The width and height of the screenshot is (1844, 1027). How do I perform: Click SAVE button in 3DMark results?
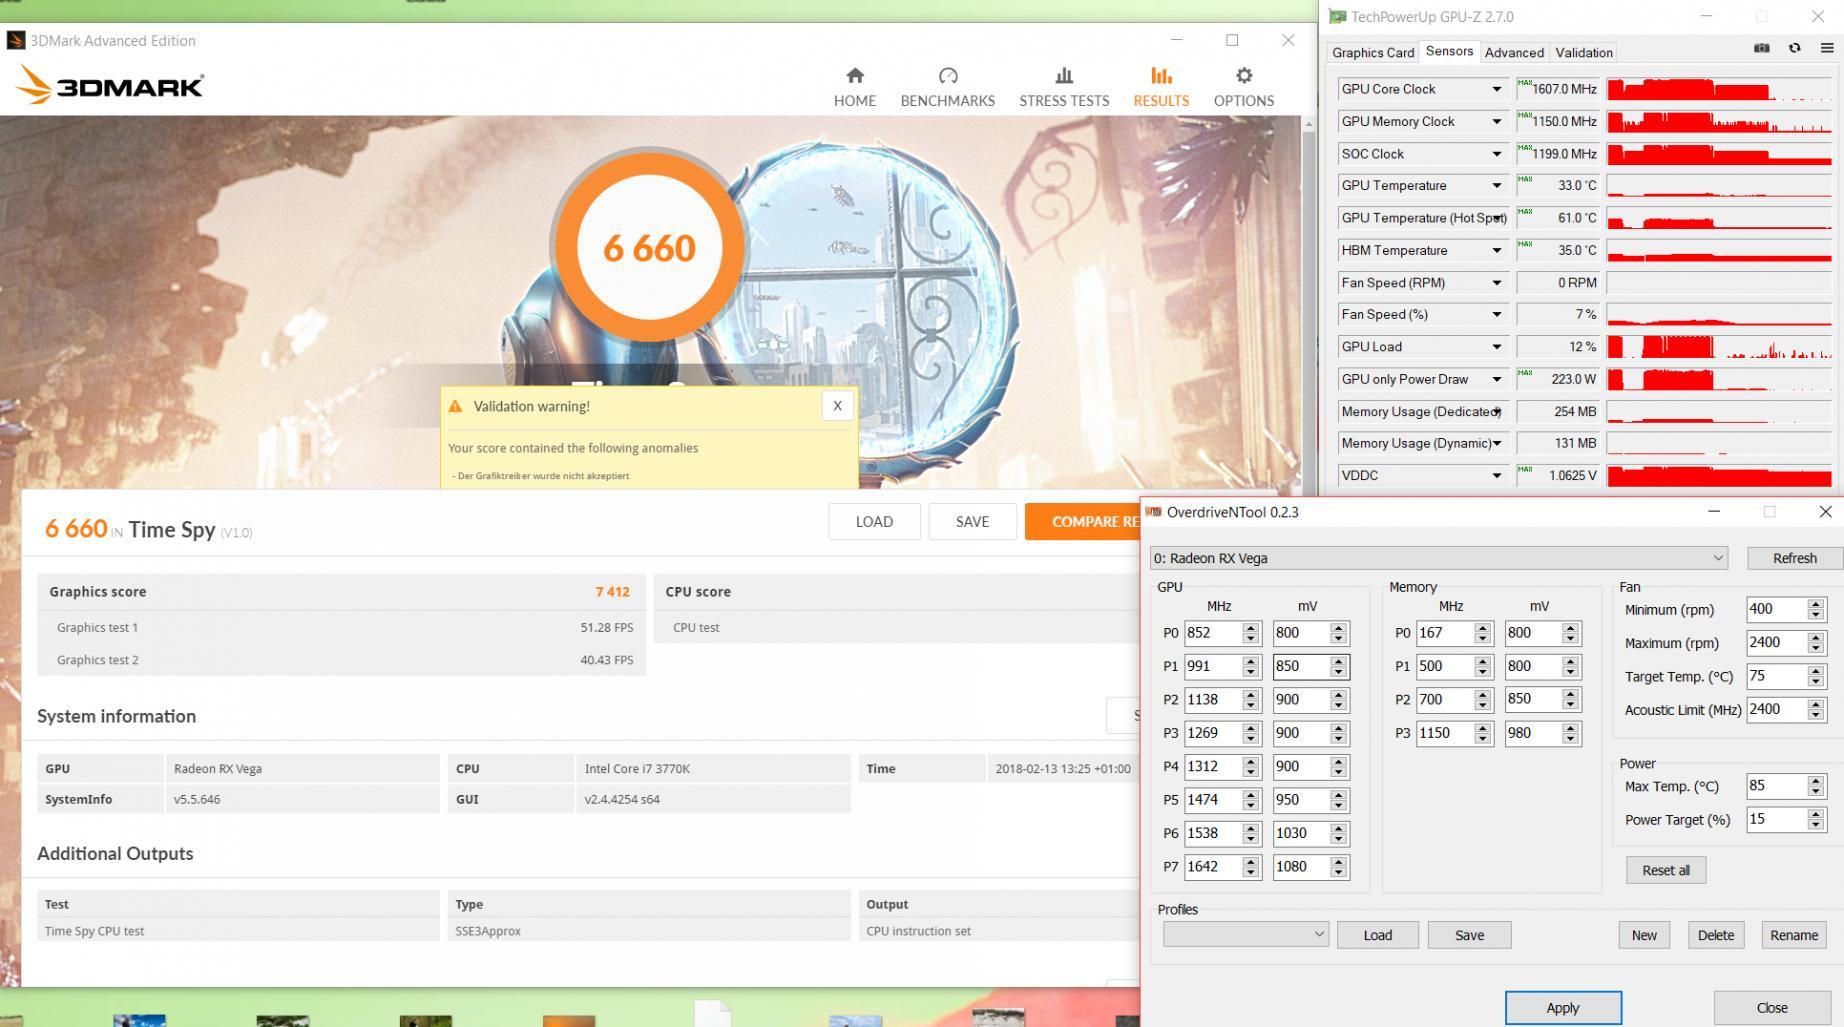pyautogui.click(x=972, y=521)
